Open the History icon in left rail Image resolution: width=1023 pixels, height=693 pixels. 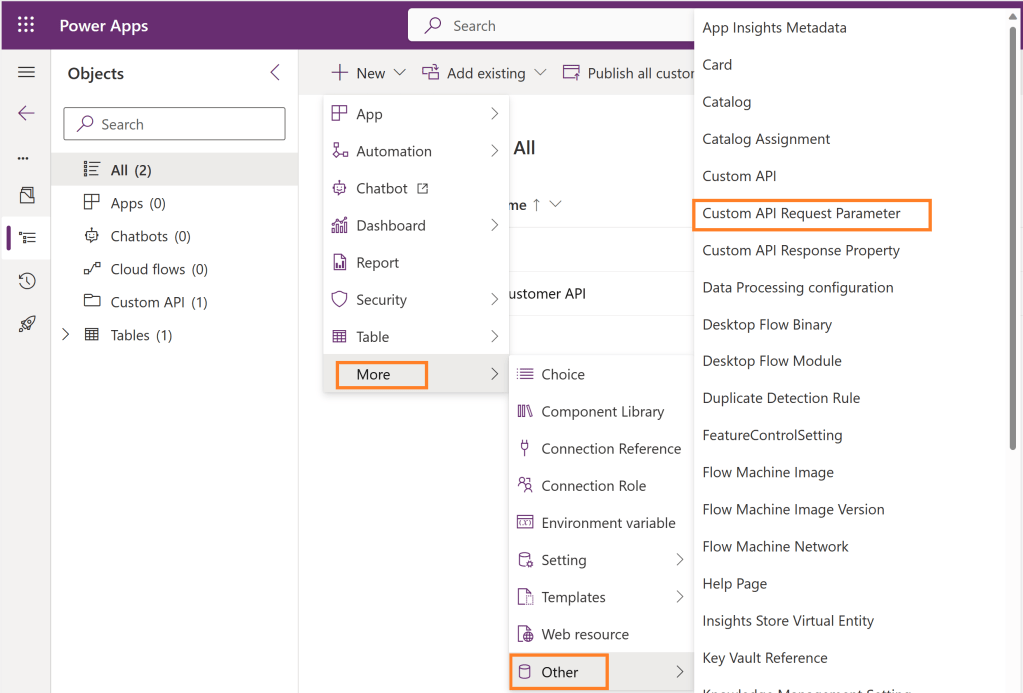click(27, 281)
